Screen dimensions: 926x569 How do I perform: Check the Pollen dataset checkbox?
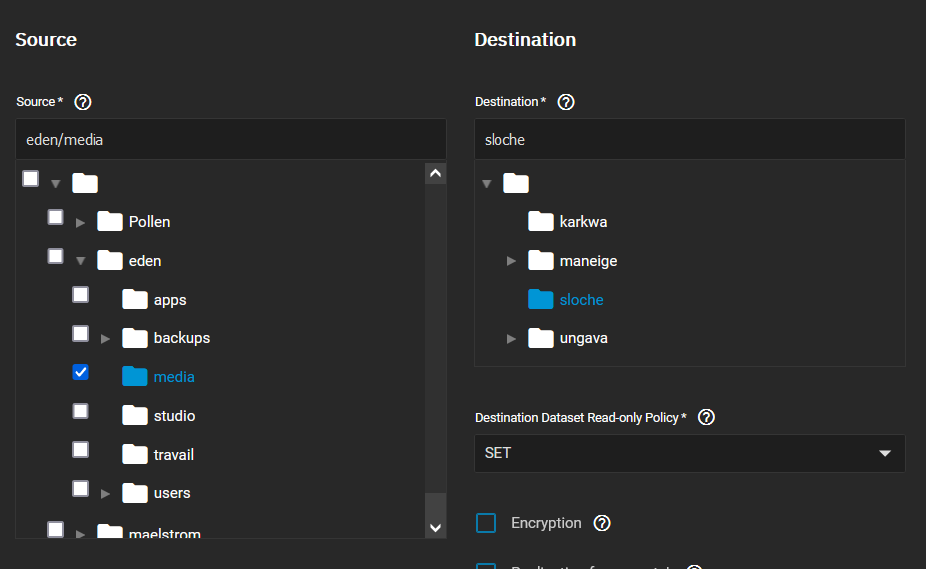click(56, 217)
